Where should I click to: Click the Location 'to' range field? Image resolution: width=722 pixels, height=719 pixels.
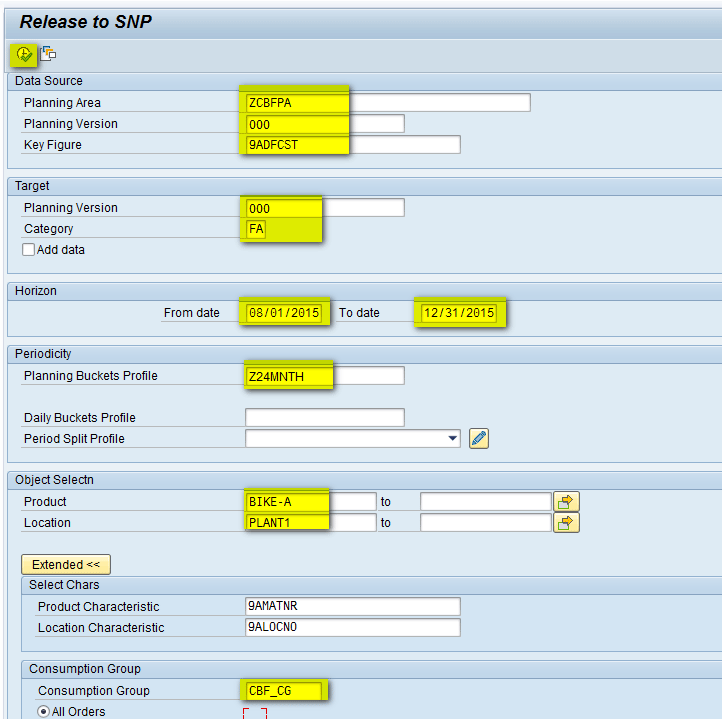485,522
